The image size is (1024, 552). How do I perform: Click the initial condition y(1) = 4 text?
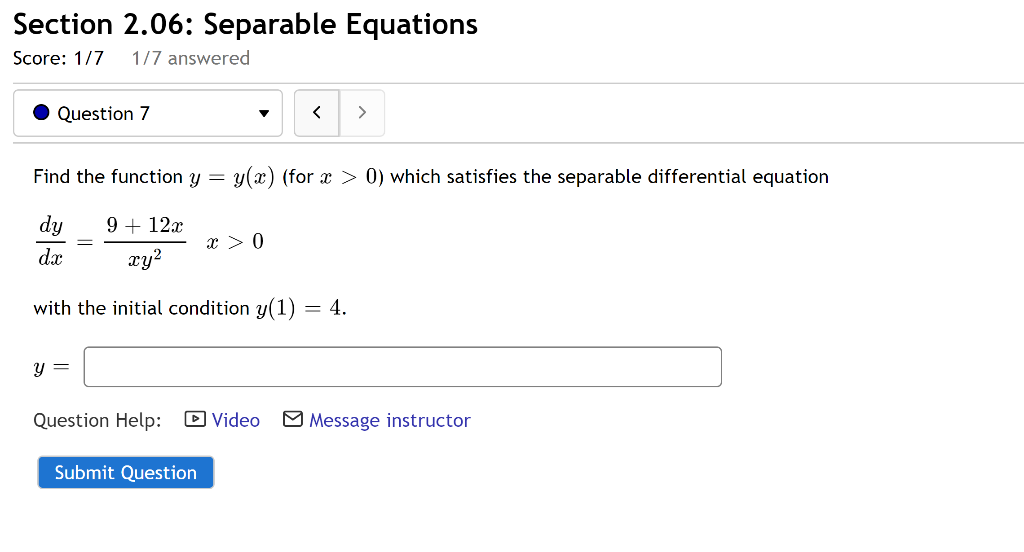(x=190, y=308)
